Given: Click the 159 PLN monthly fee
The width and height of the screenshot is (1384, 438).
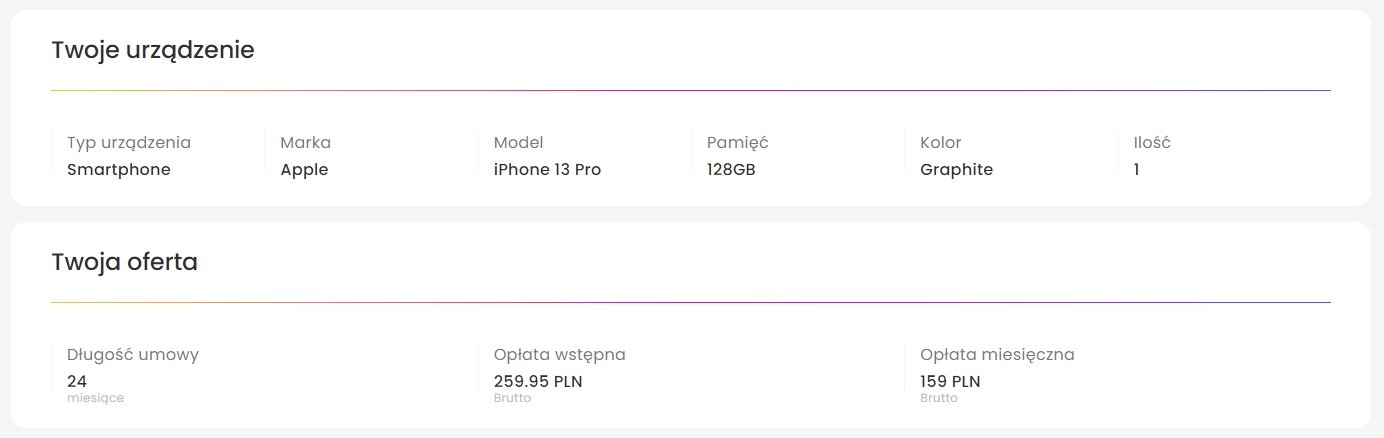Looking at the screenshot, I should click(950, 381).
